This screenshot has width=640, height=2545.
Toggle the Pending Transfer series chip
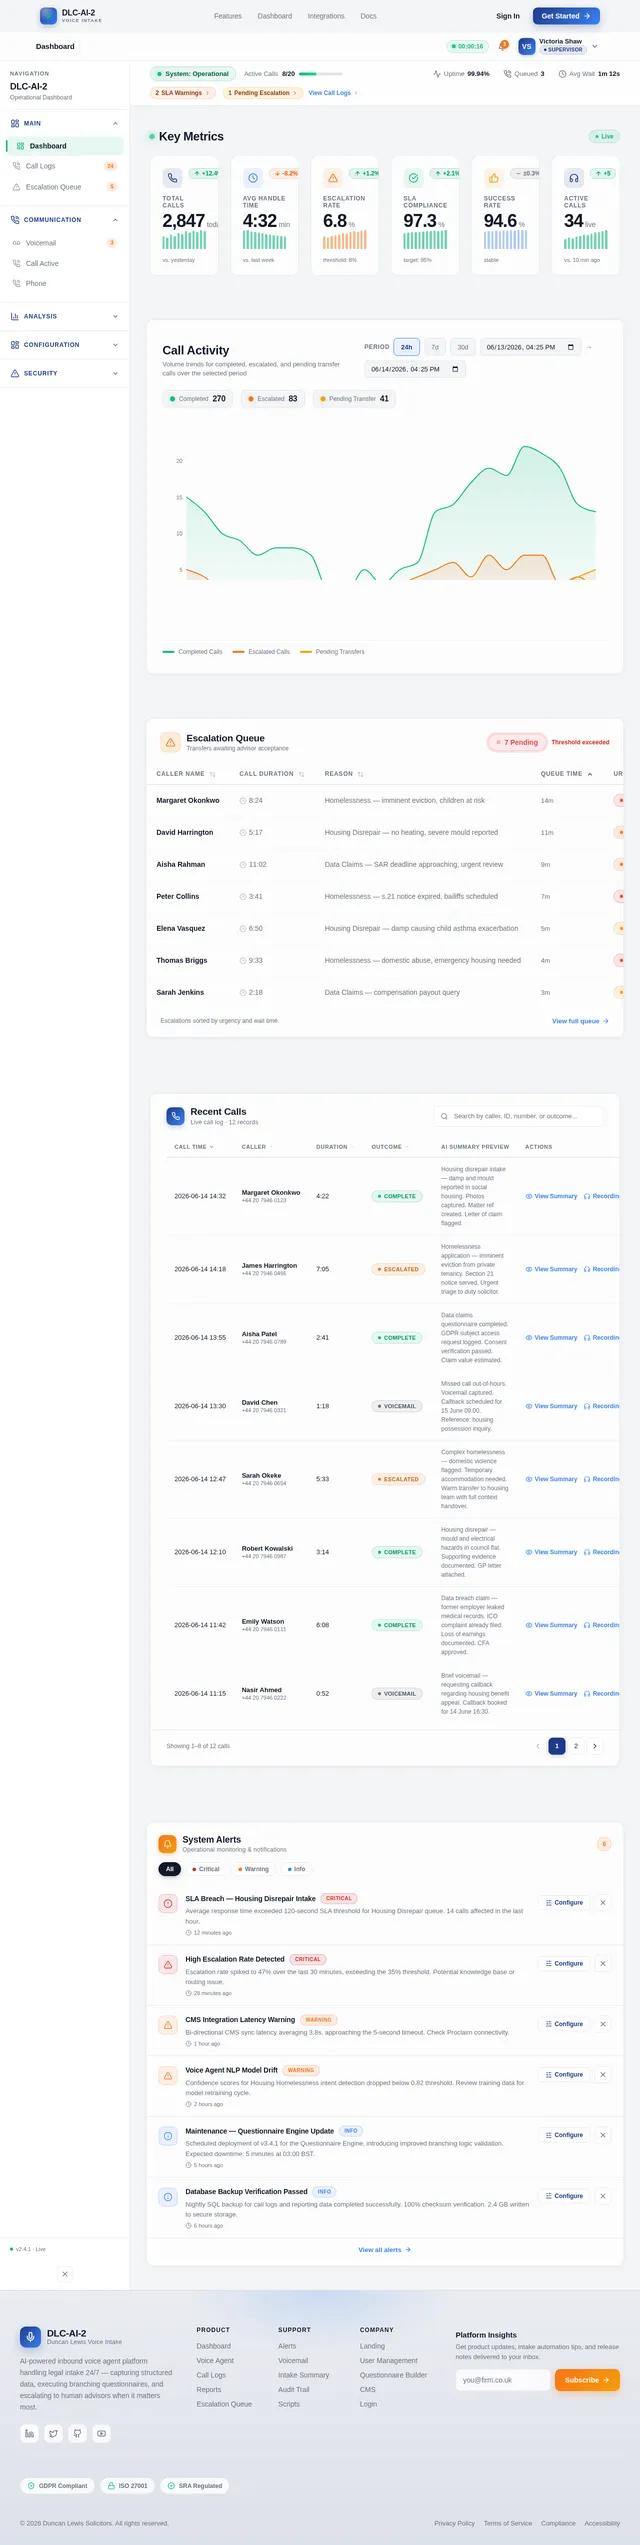tap(354, 398)
